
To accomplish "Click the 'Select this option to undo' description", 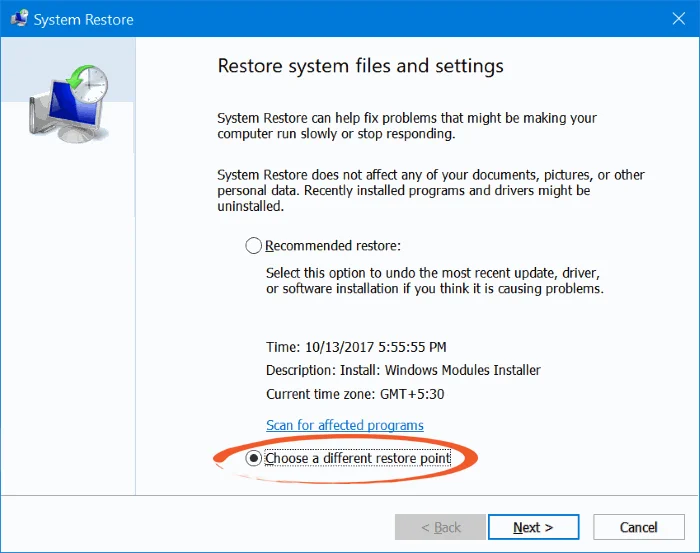I will point(435,281).
